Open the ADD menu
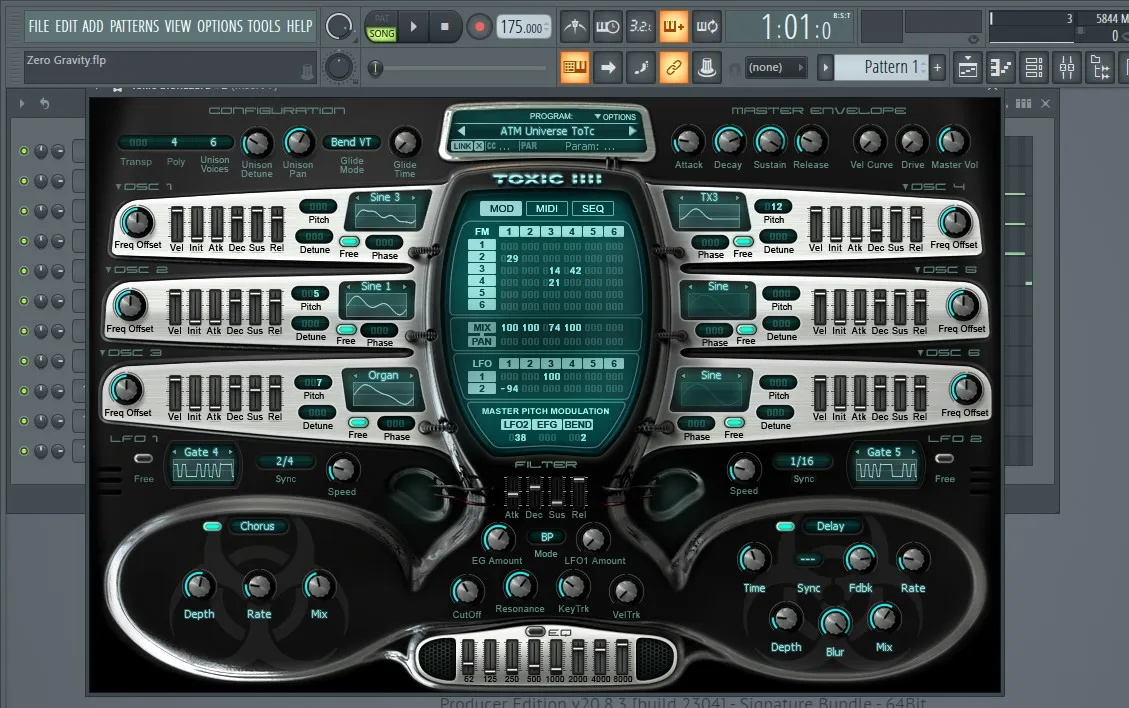The image size is (1129, 708). tap(93, 27)
